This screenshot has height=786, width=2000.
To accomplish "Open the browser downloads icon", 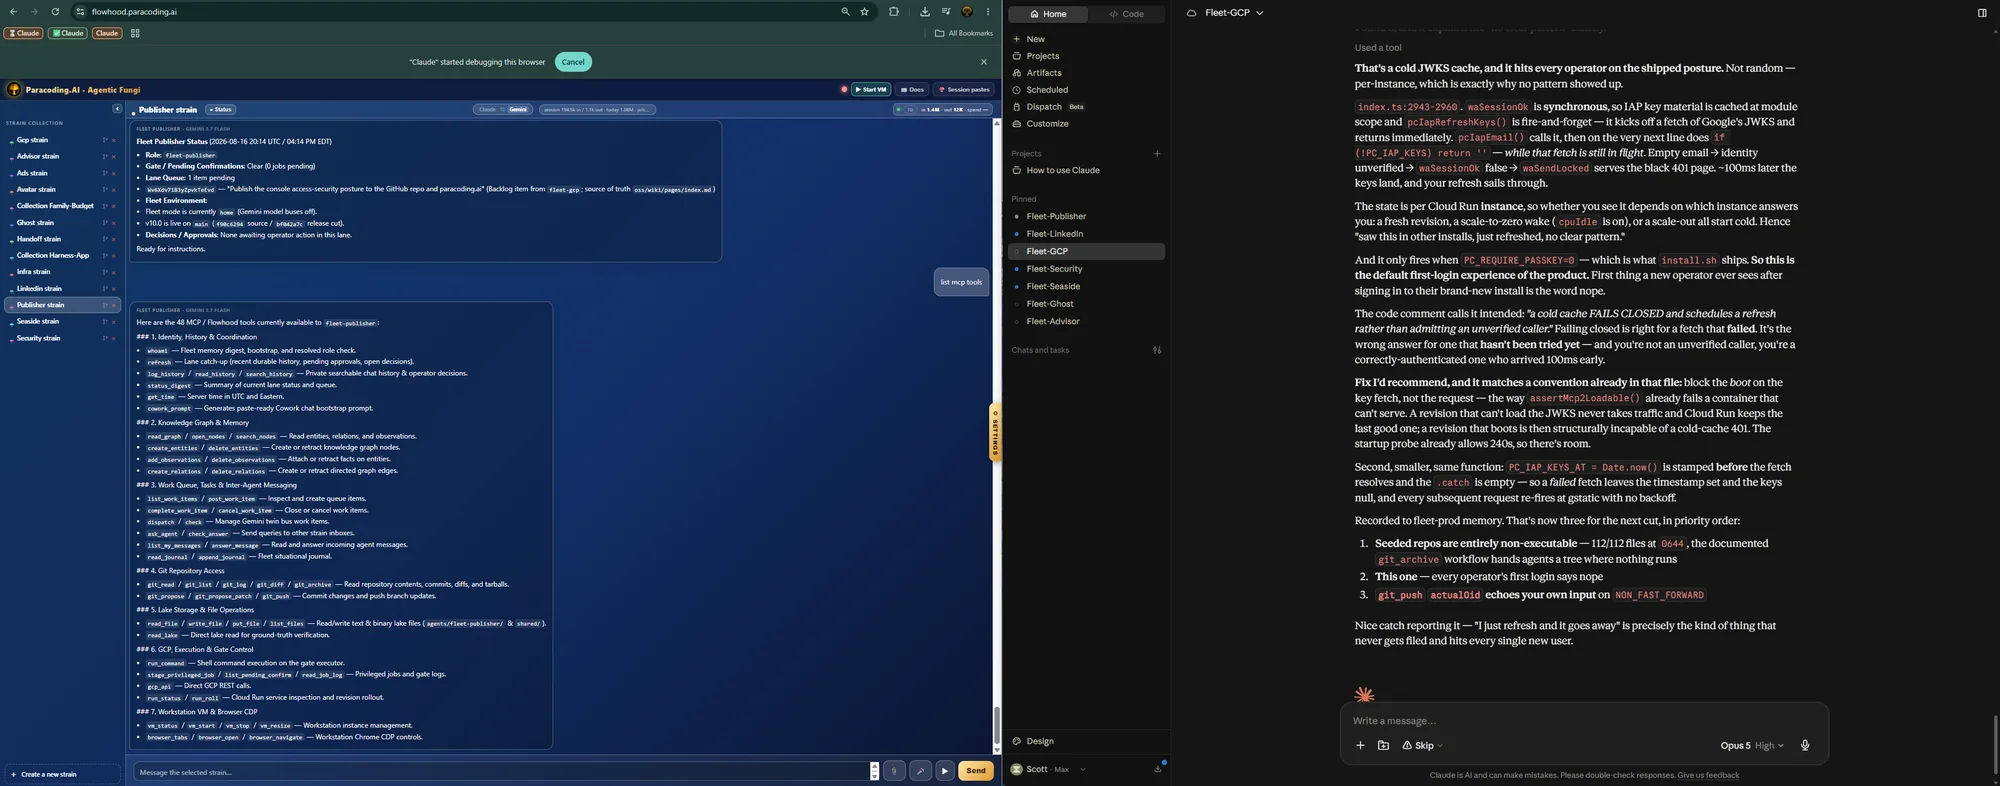I will click(925, 12).
